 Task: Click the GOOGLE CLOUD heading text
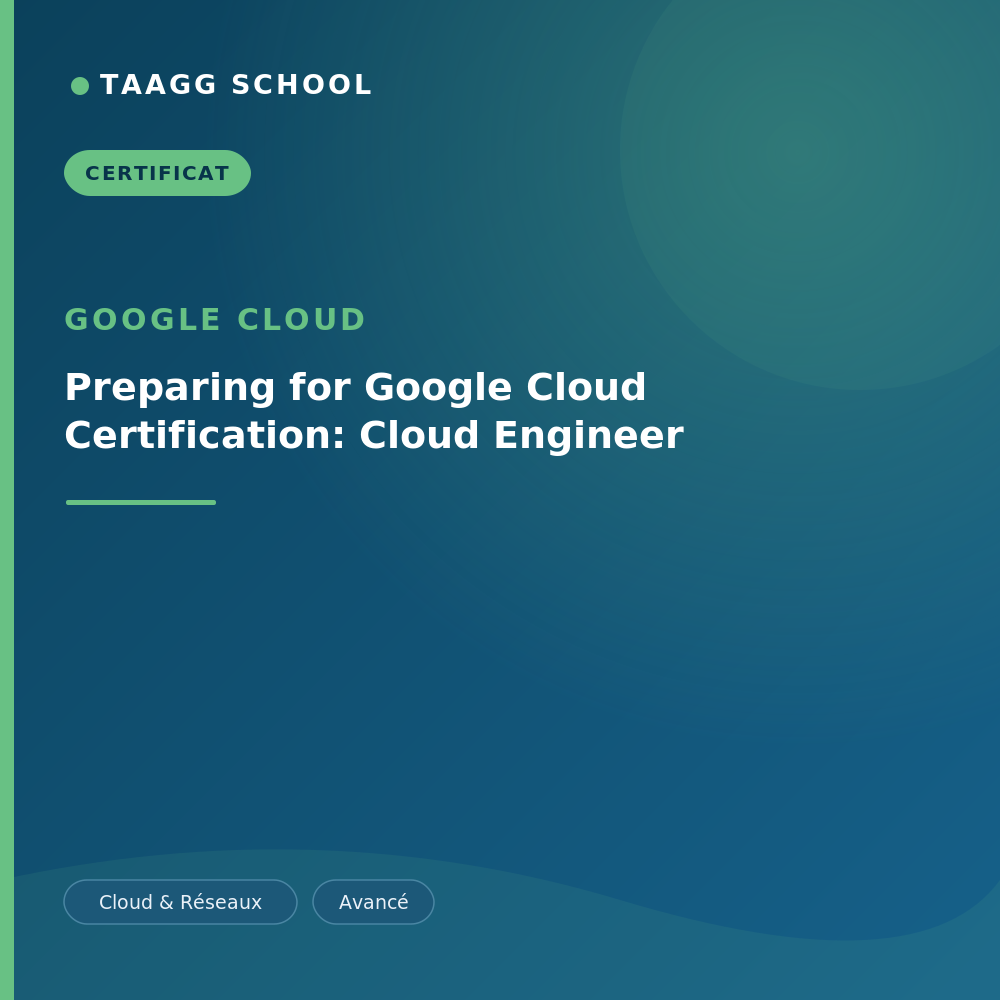coord(215,320)
